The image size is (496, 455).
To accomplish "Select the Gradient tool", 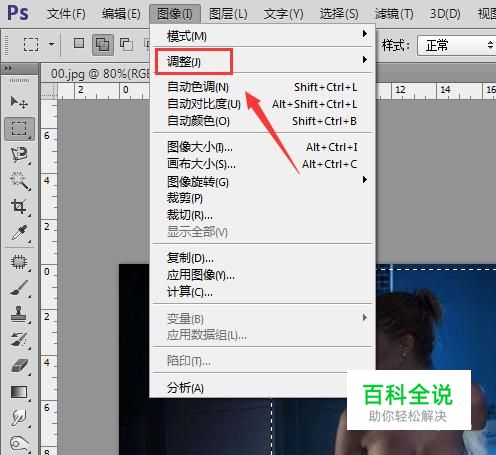I will (x=19, y=392).
